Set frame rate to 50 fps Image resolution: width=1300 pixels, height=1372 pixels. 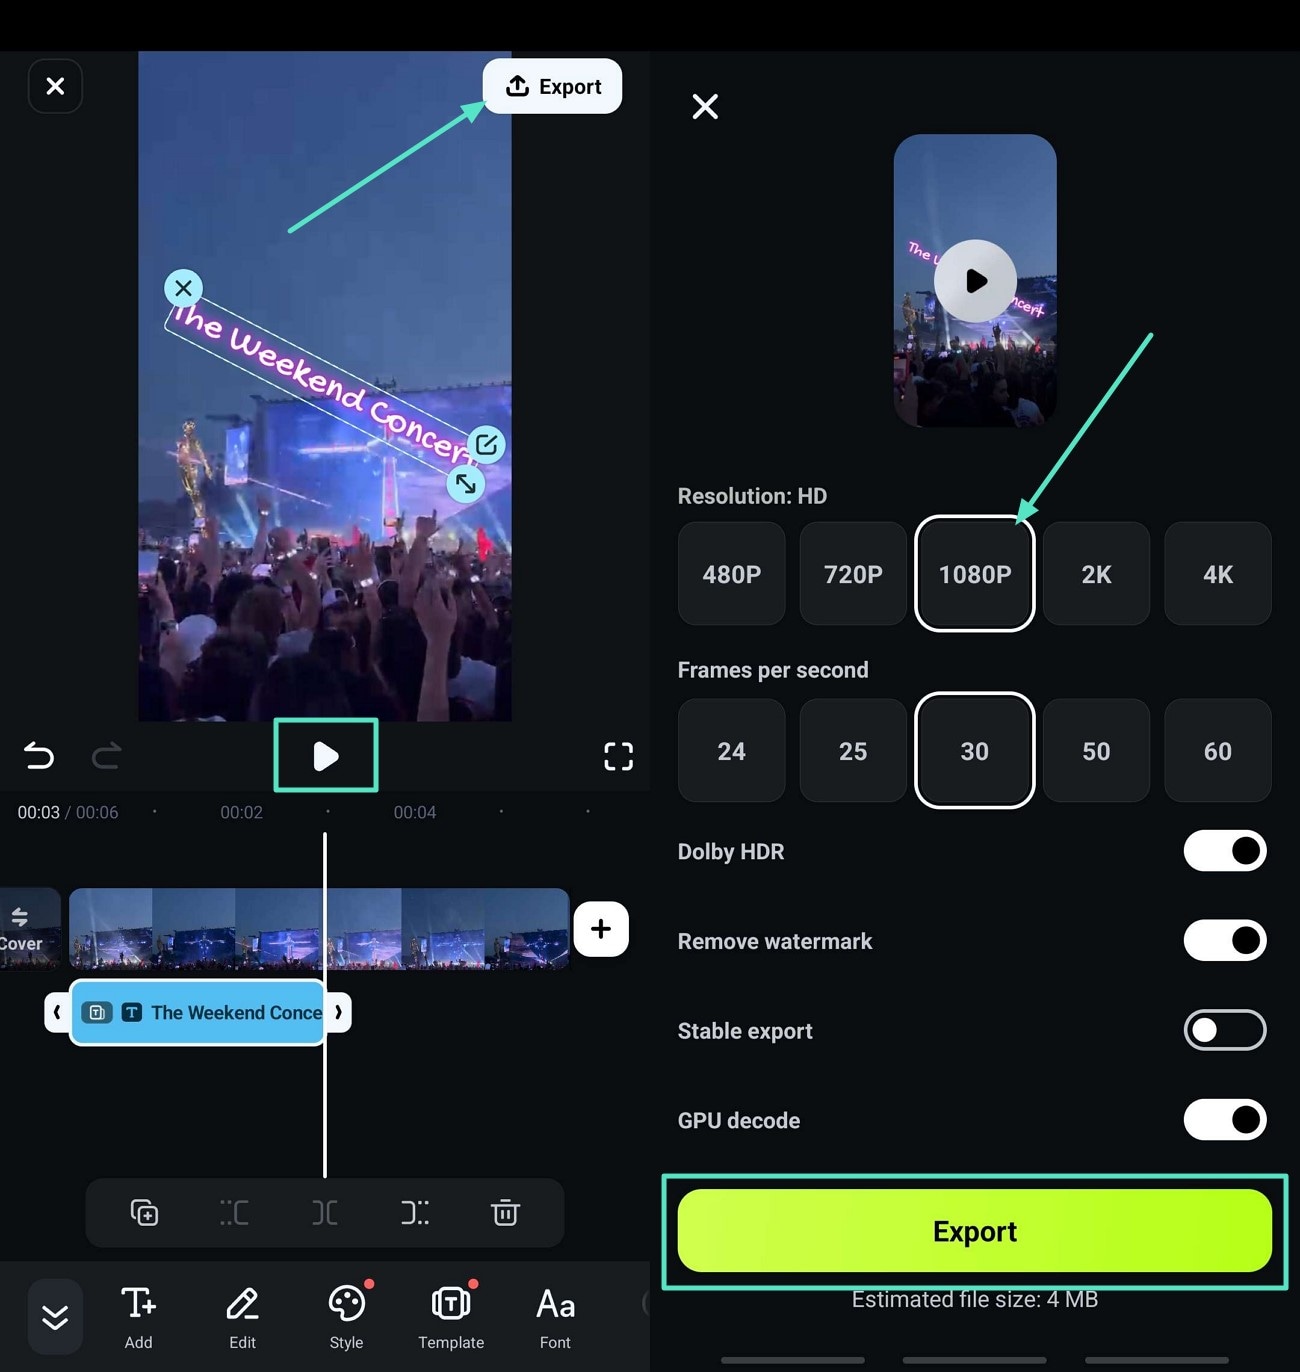1096,751
